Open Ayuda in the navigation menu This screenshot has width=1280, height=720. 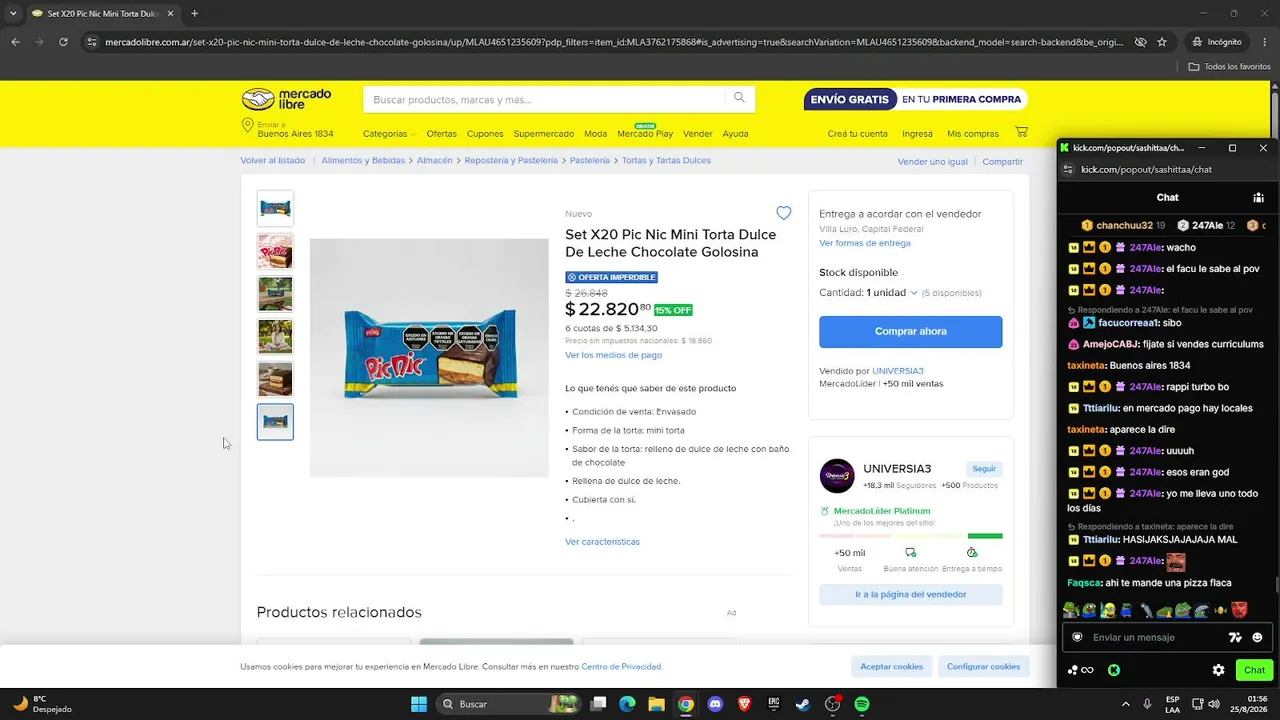[x=735, y=134]
